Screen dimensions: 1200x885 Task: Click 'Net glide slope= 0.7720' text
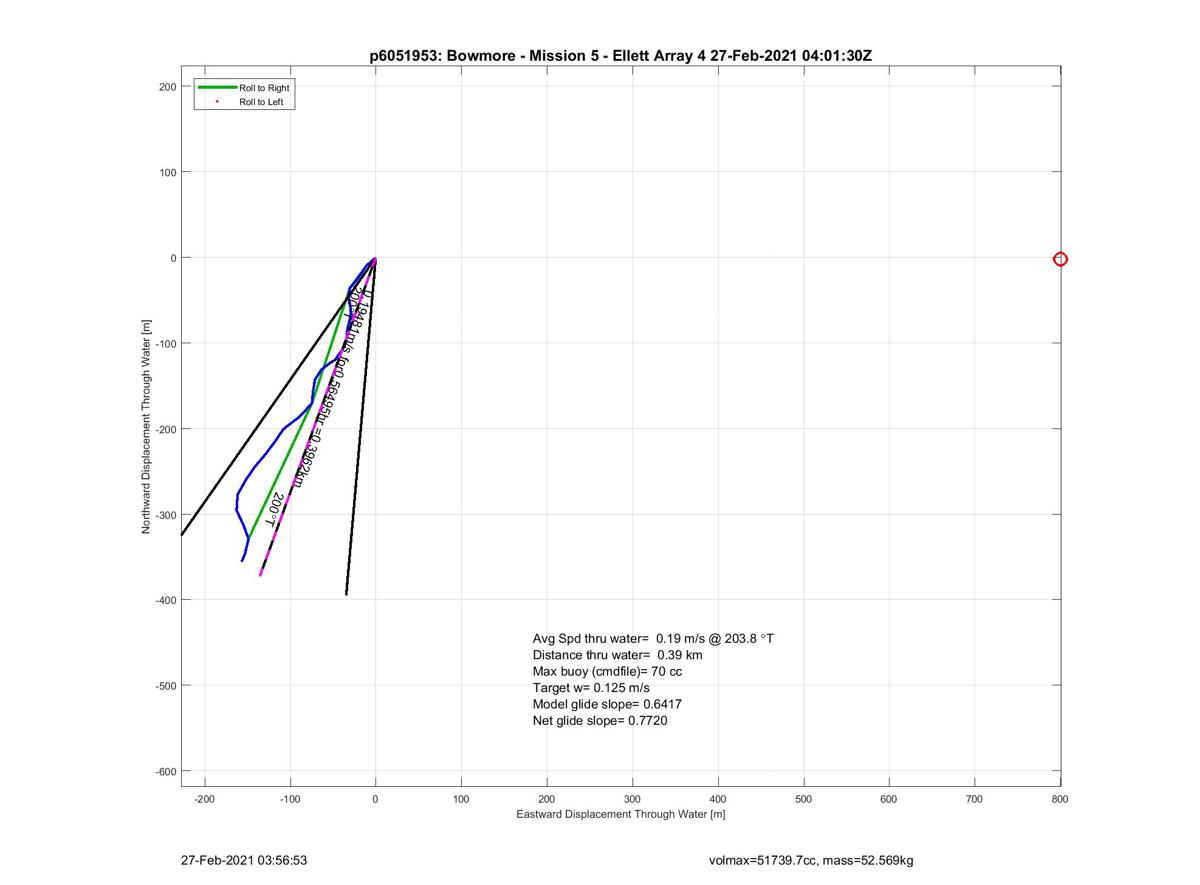click(x=600, y=720)
